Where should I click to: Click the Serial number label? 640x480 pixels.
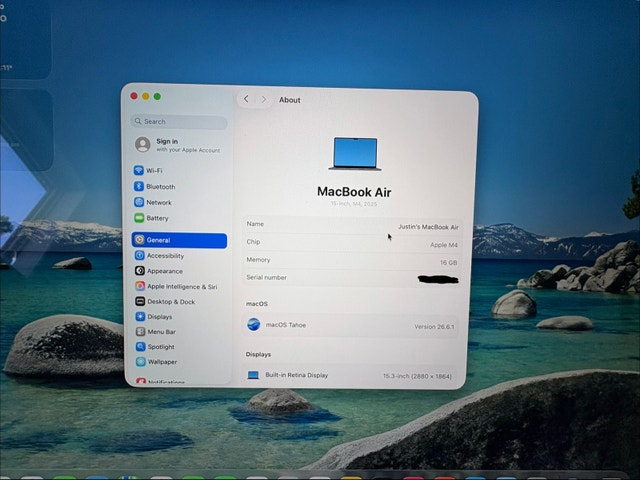pos(267,277)
